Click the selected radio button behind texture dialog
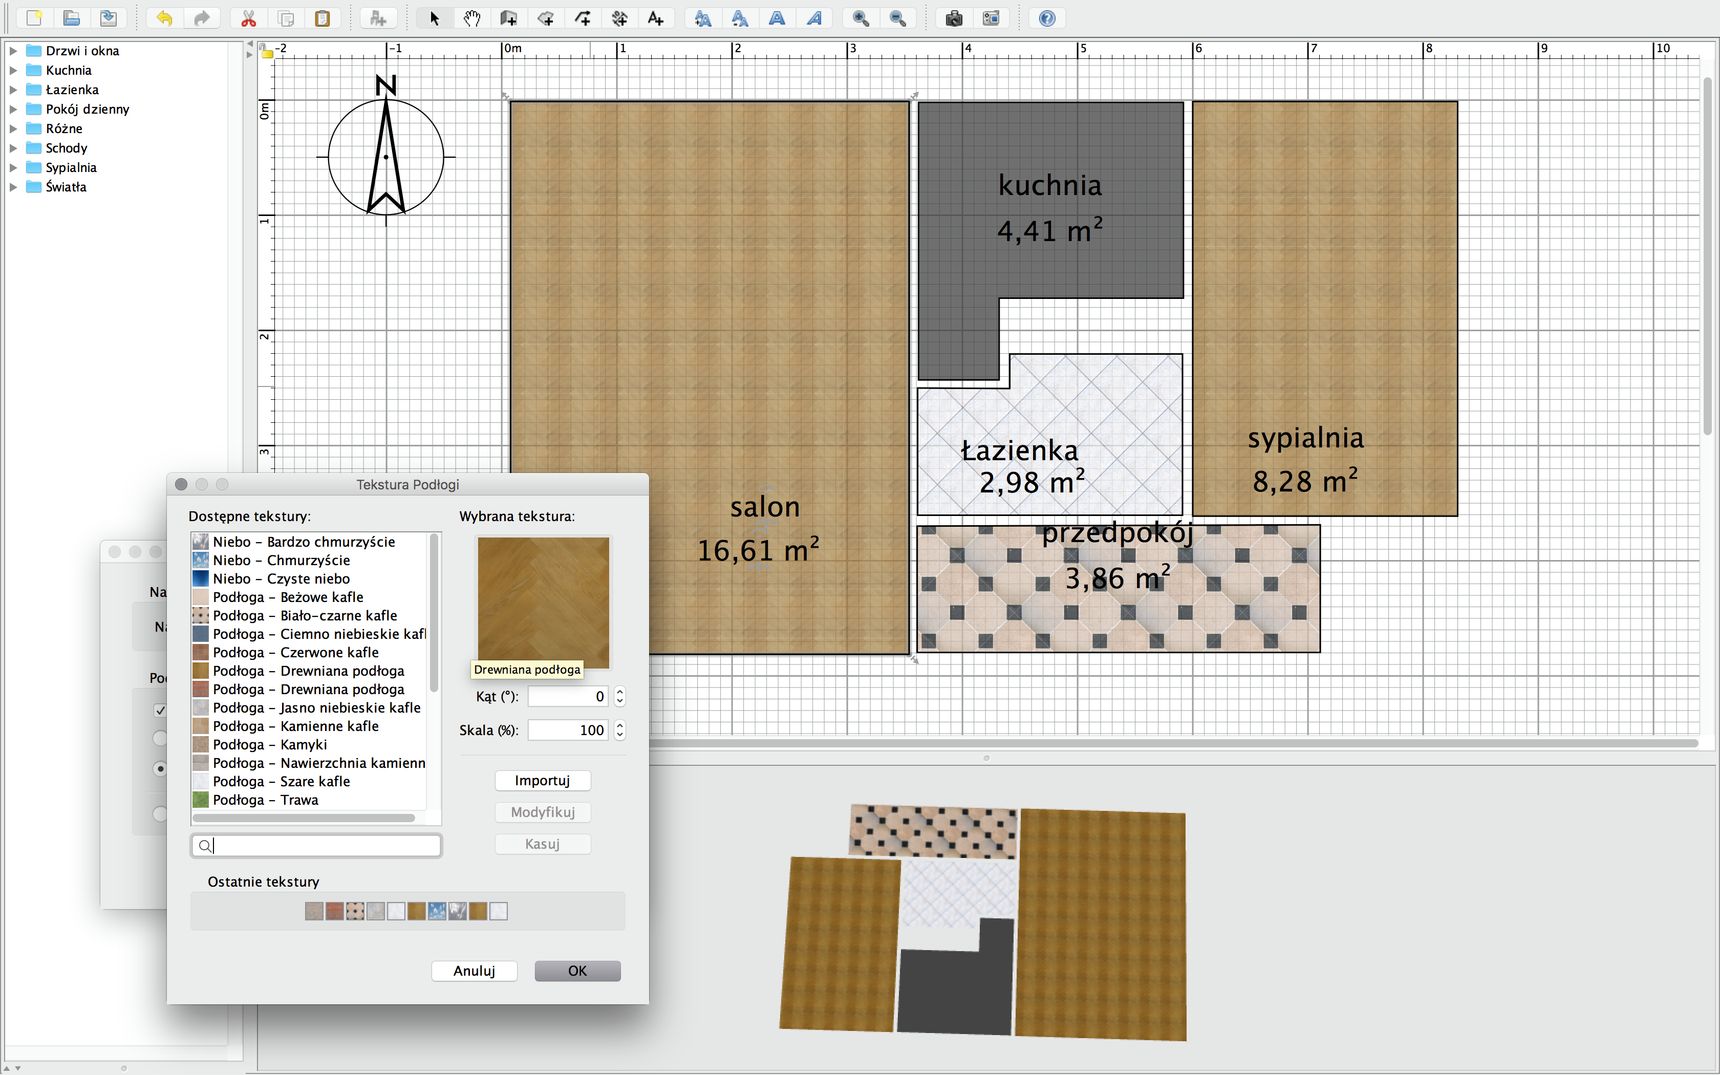Screen dimensions: 1720x1075 point(160,769)
